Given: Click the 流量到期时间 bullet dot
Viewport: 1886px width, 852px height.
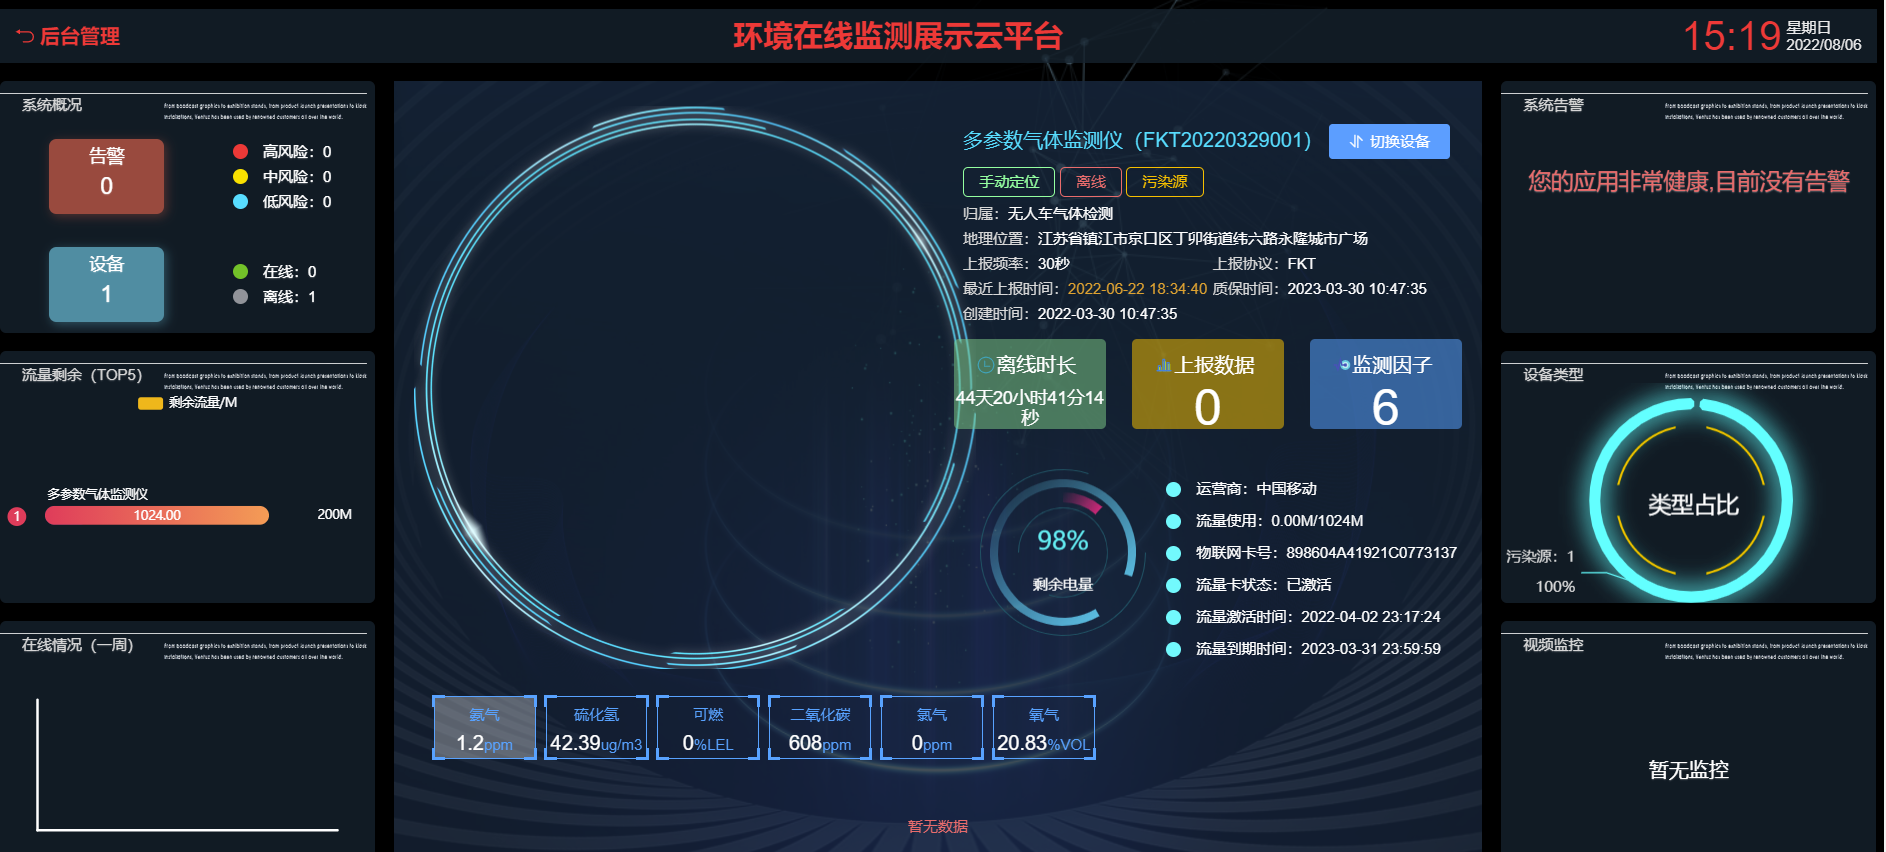Looking at the screenshot, I should click(1174, 649).
